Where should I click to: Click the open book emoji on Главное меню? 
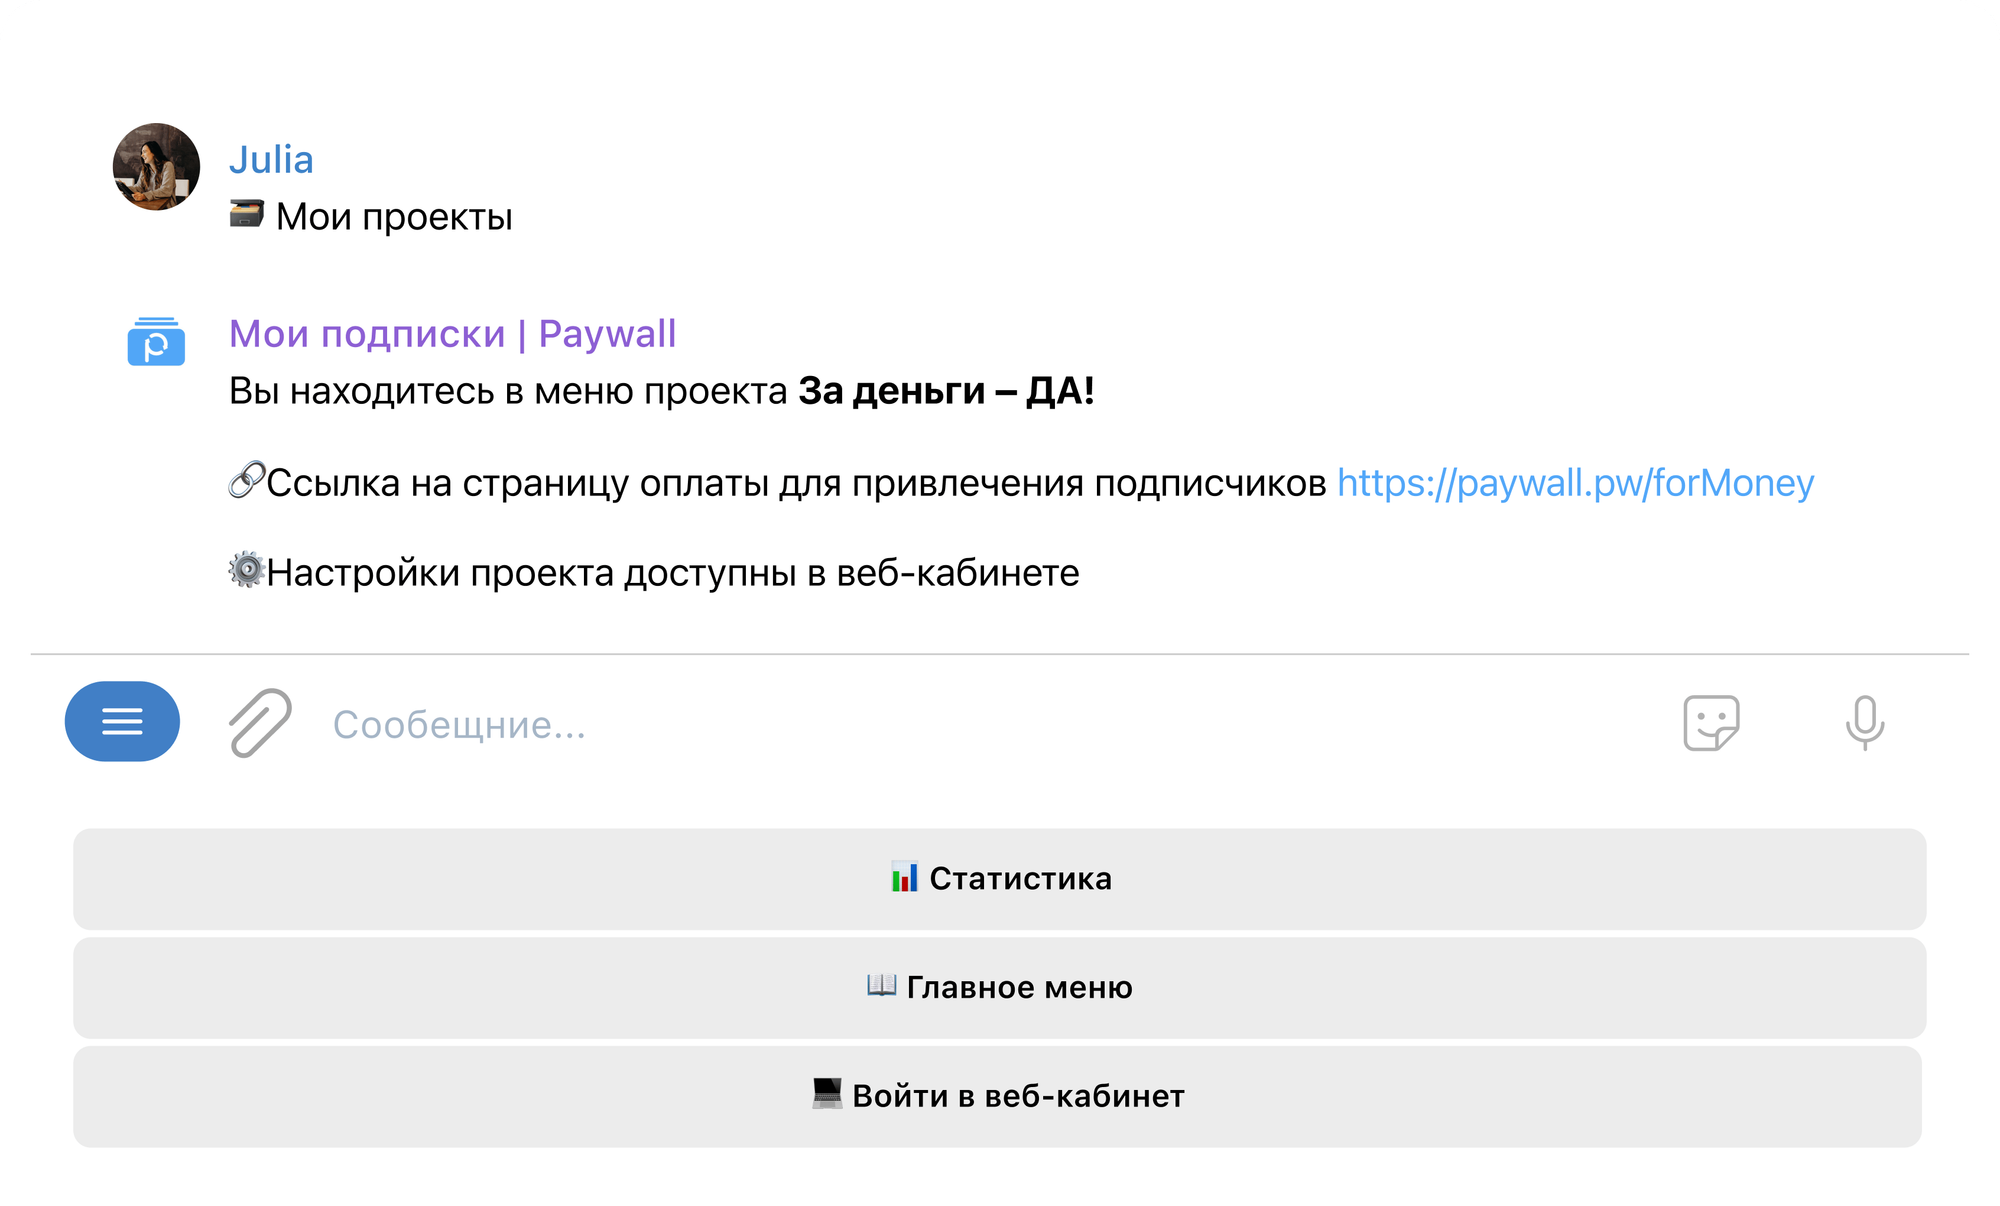tap(881, 986)
